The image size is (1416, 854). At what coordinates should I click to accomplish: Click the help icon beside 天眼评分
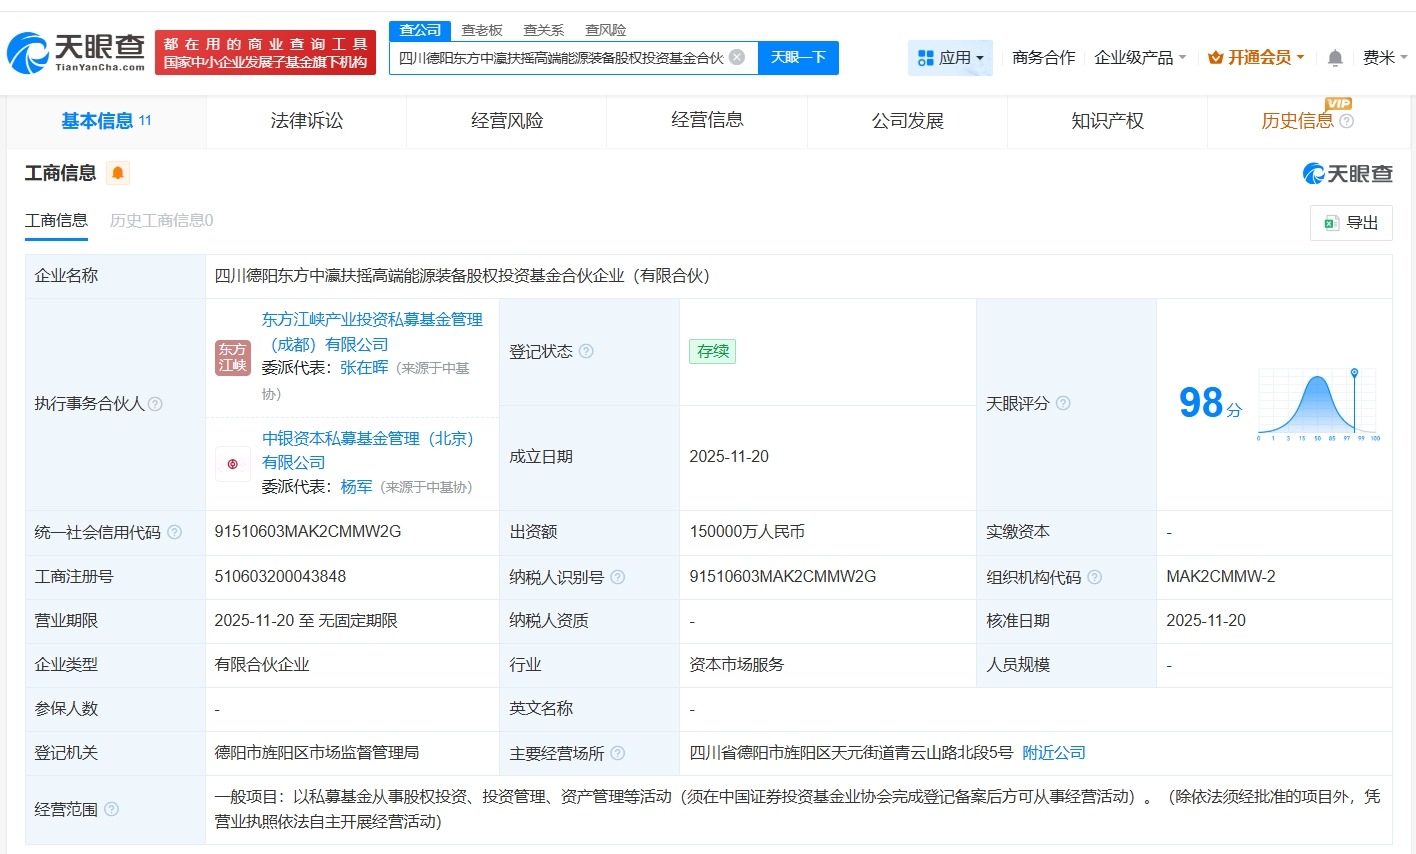click(1063, 403)
